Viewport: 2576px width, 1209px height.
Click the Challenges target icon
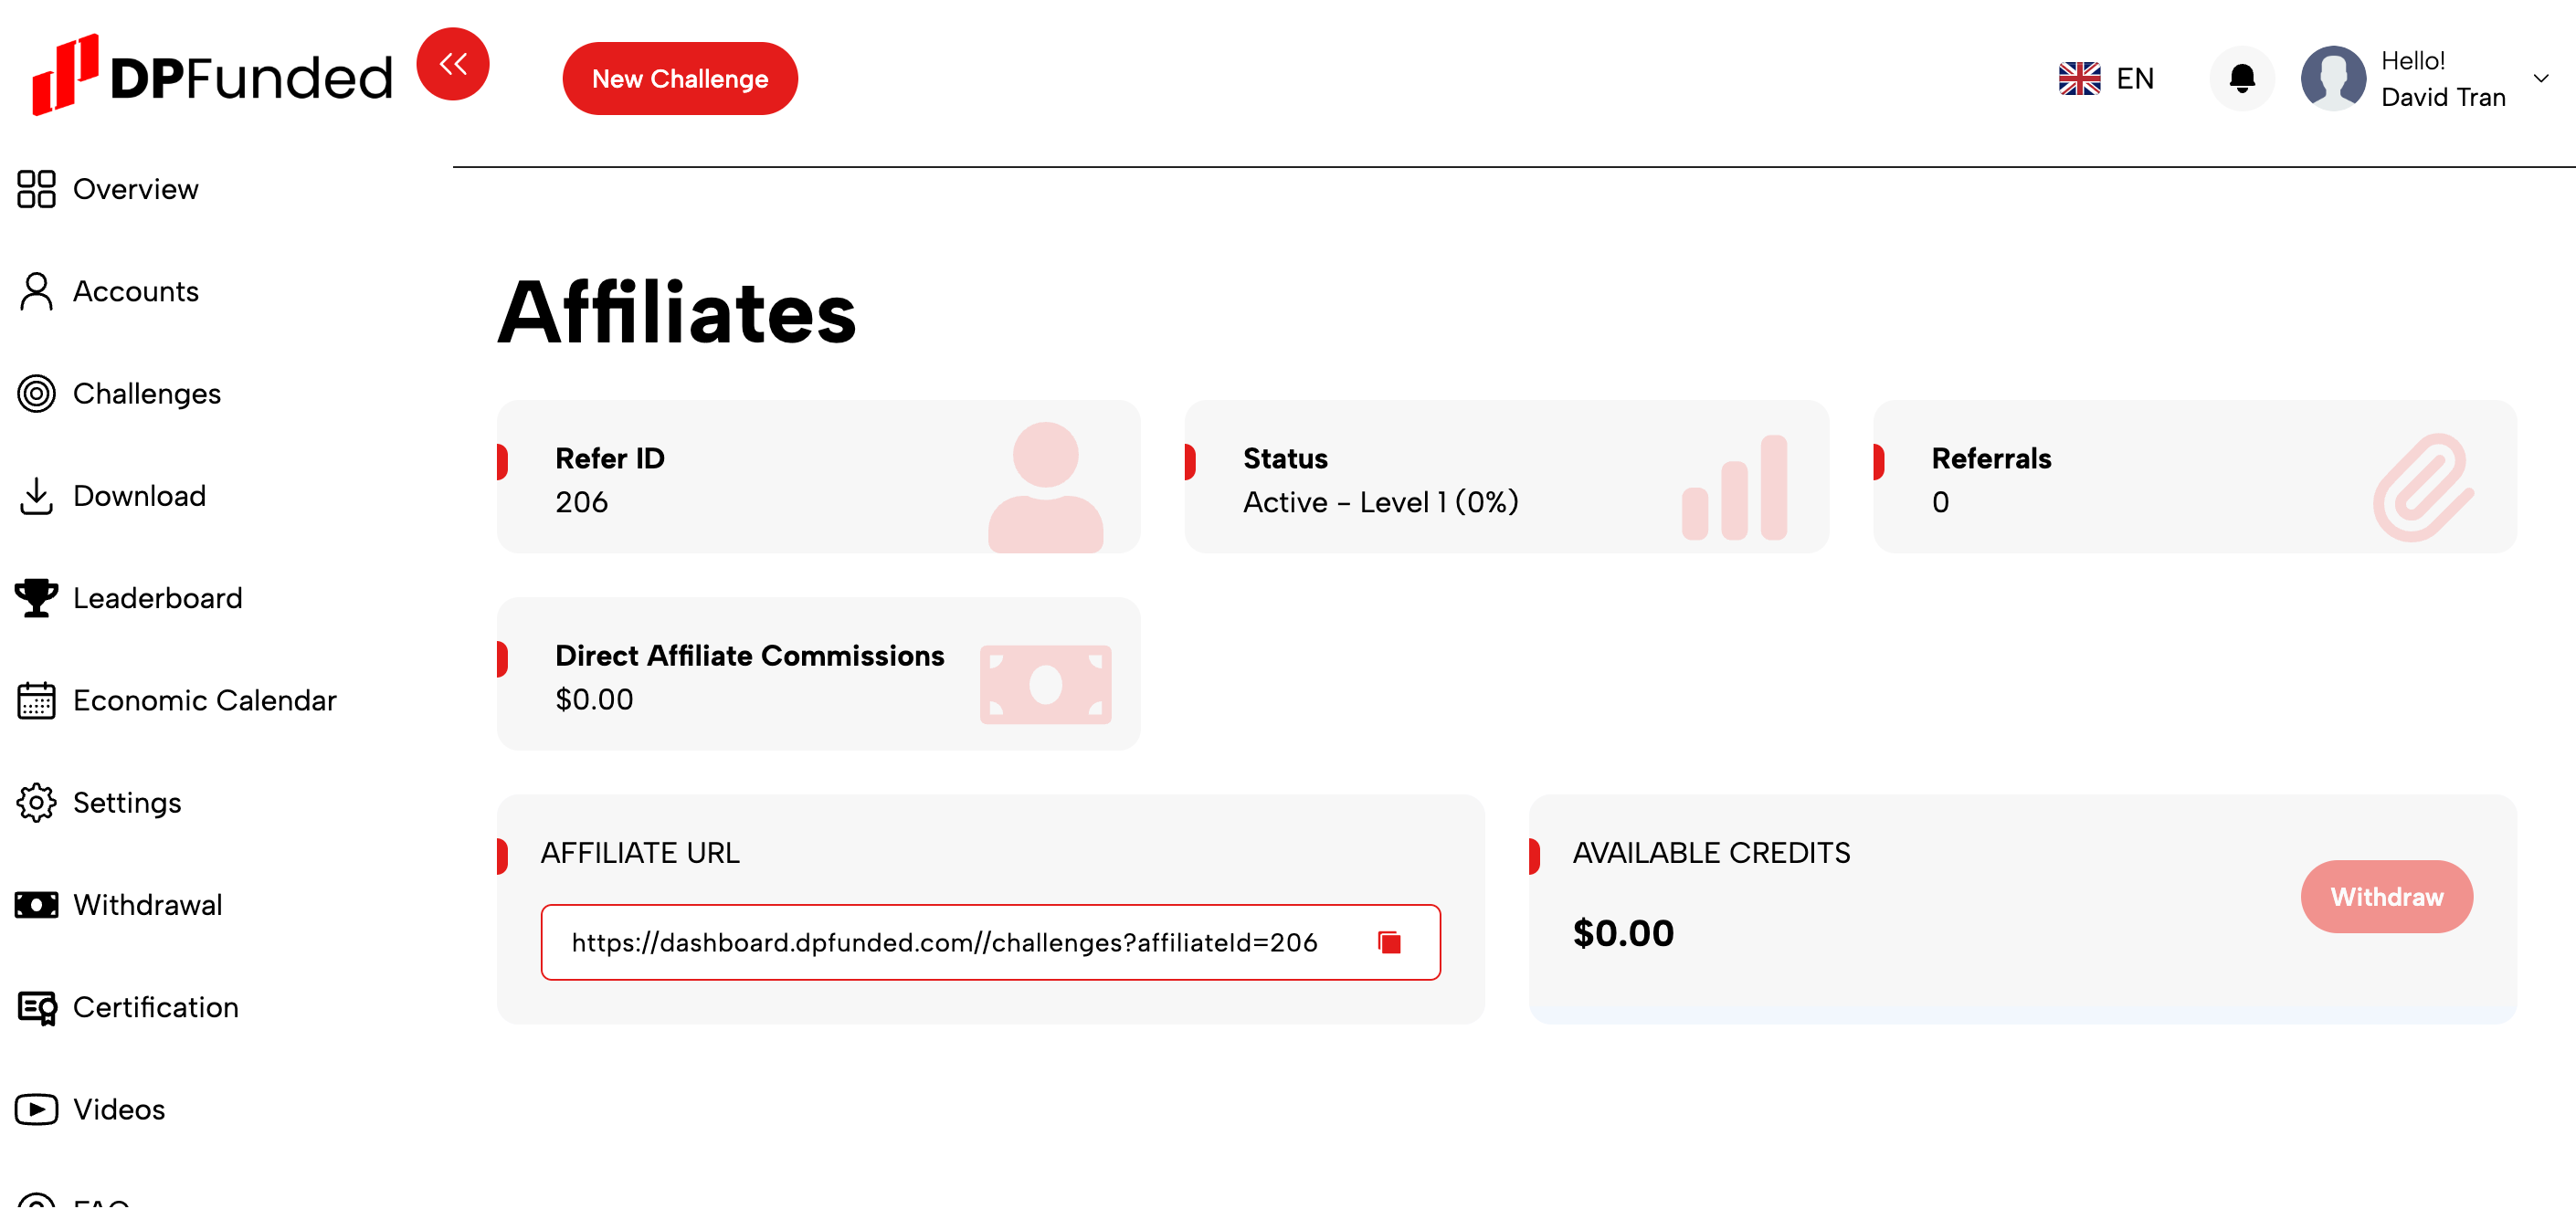pos(36,394)
